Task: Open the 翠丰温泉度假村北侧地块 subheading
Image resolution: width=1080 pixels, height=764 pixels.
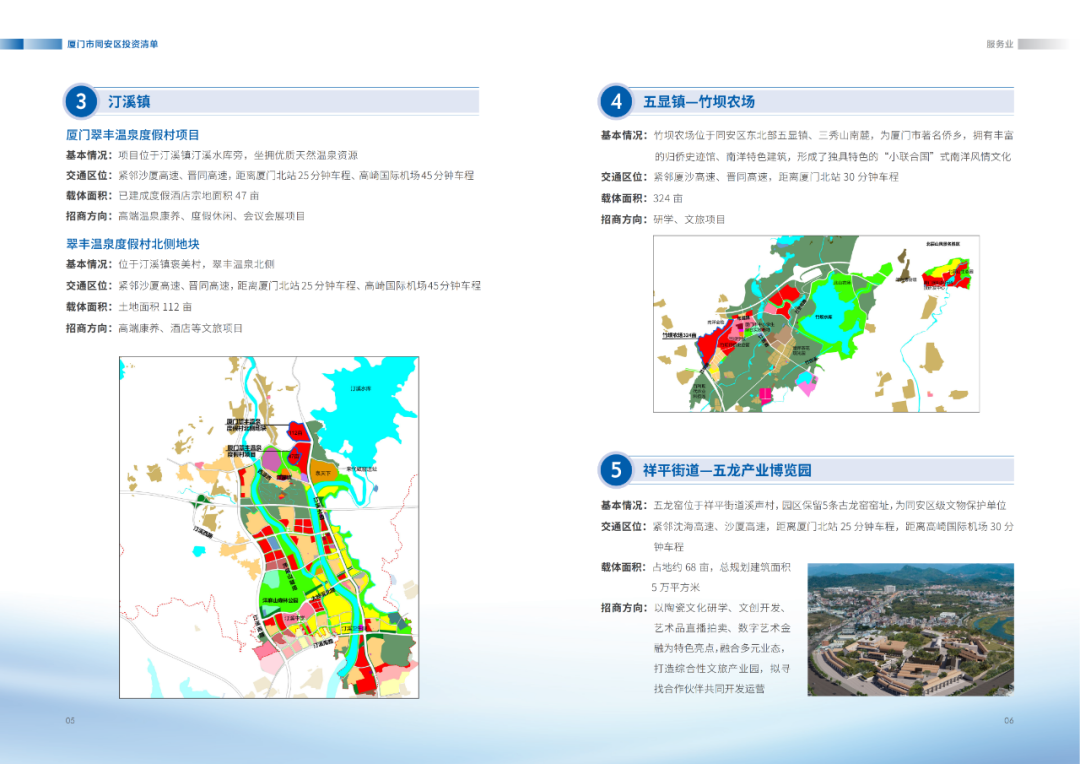Action: 133,243
